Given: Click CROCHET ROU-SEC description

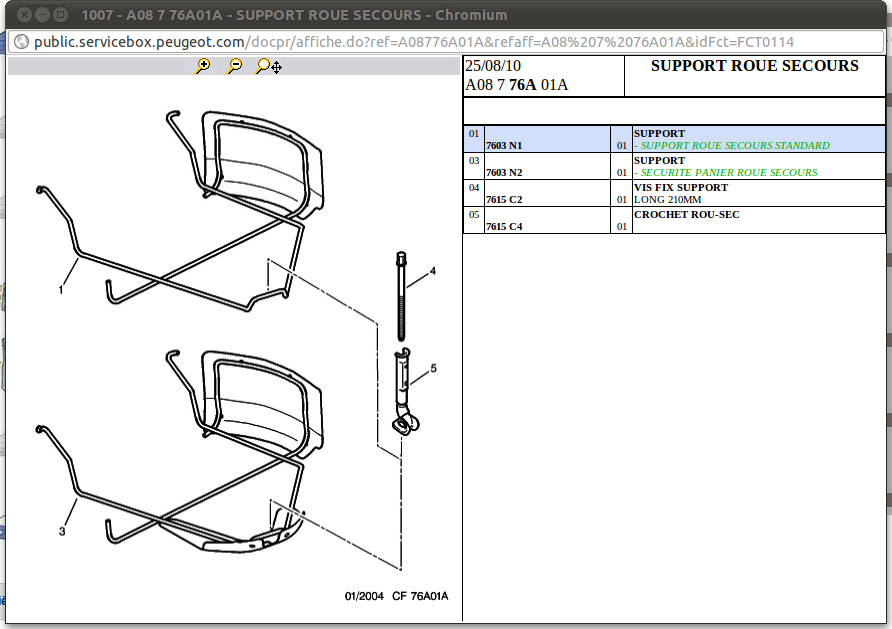Looking at the screenshot, I should click(x=687, y=214).
